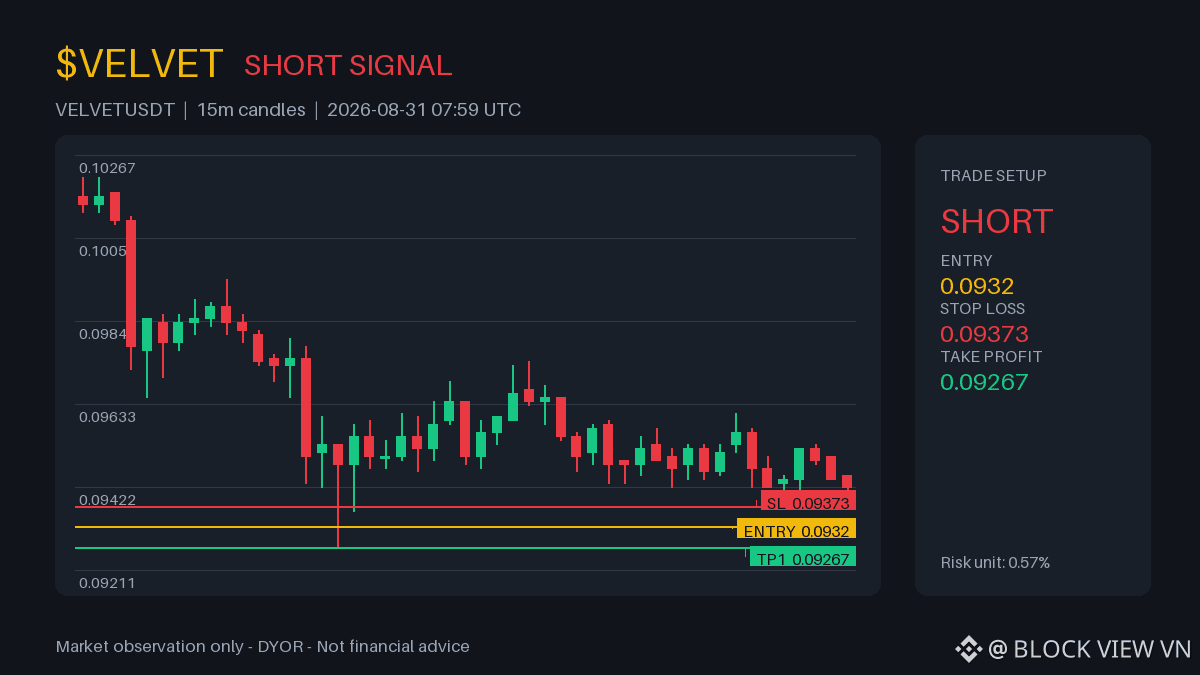1200x675 pixels.
Task: Select the red stop loss horizontal line
Action: tap(417, 507)
